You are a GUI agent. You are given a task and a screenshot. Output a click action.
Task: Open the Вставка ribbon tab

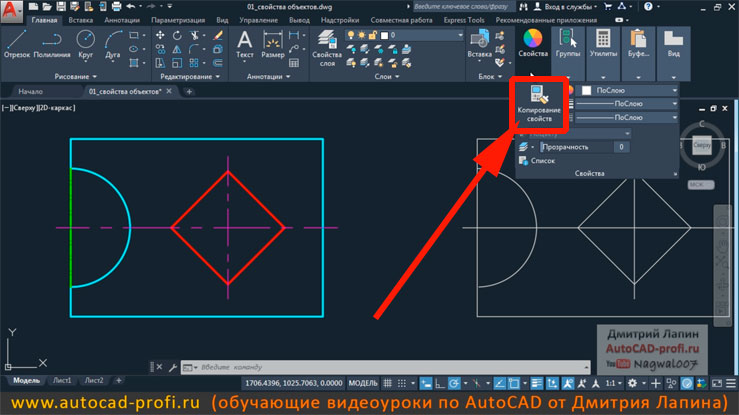click(81, 20)
